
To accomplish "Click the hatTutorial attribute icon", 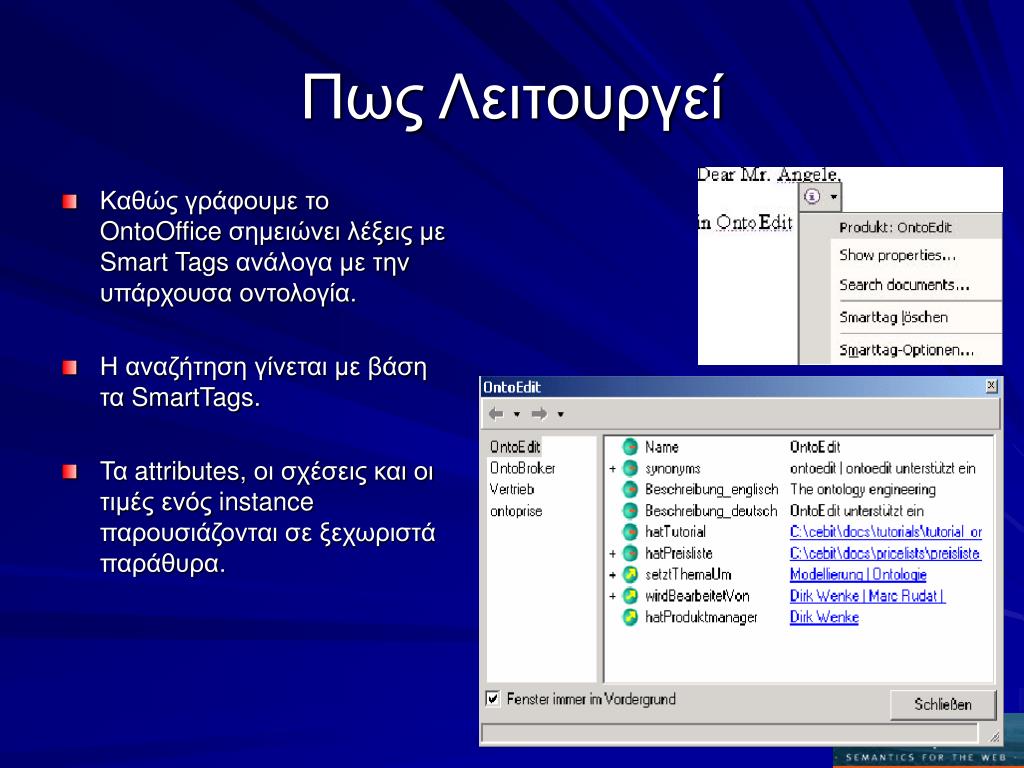I will point(630,532).
